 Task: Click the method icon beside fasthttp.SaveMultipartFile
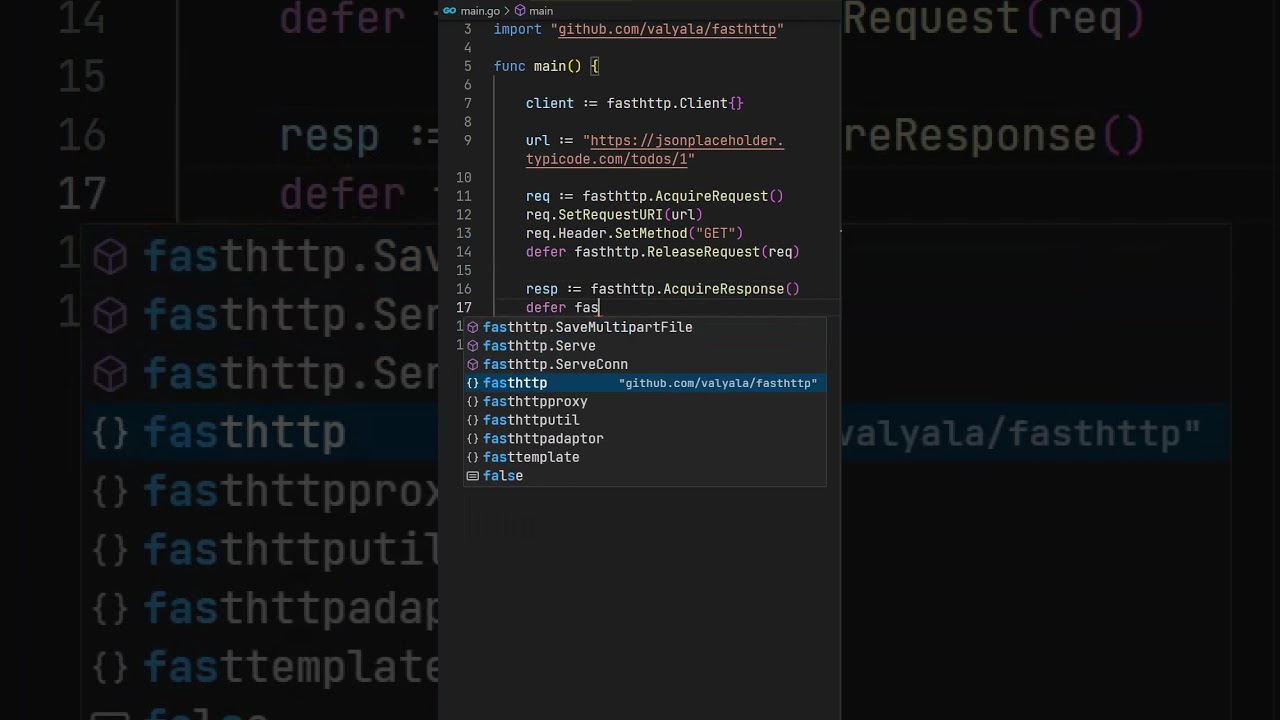point(473,327)
